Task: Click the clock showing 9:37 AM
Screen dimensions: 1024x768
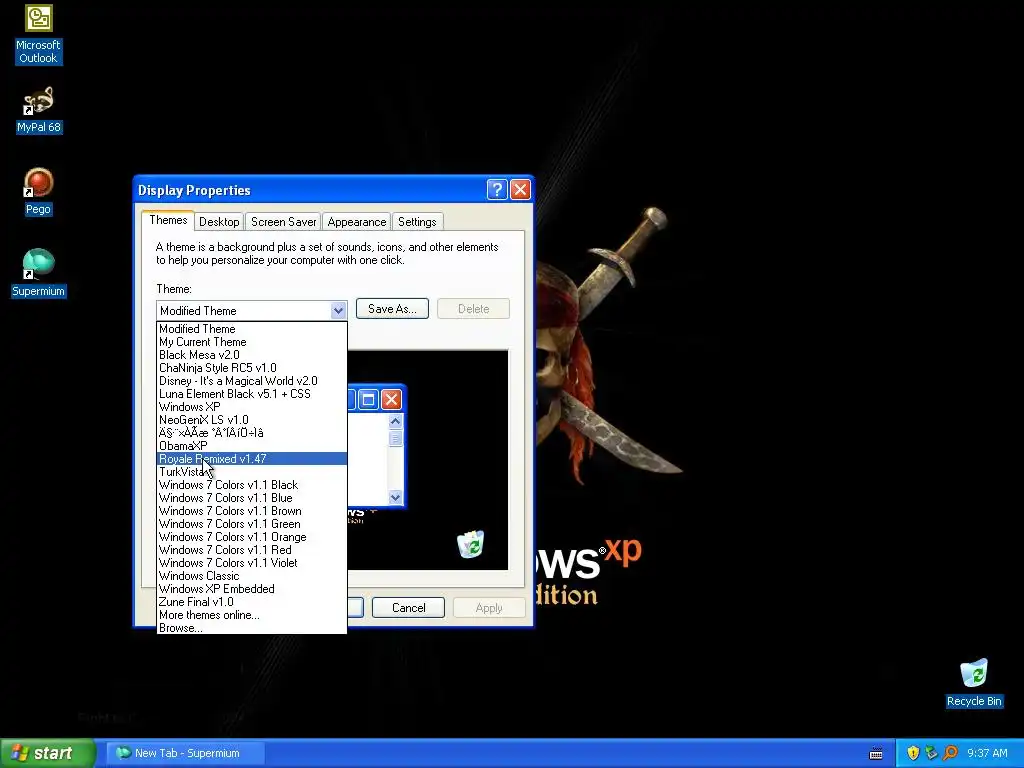Action: tap(987, 753)
